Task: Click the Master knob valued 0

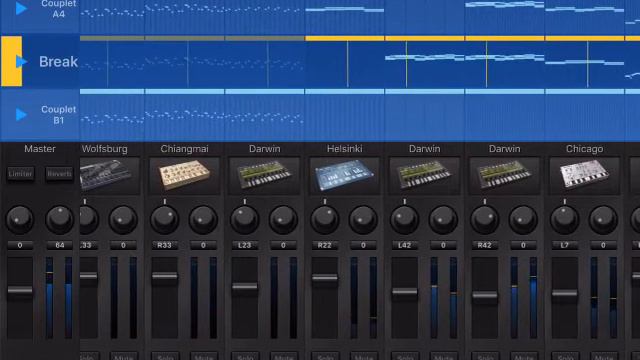Action: coord(20,220)
